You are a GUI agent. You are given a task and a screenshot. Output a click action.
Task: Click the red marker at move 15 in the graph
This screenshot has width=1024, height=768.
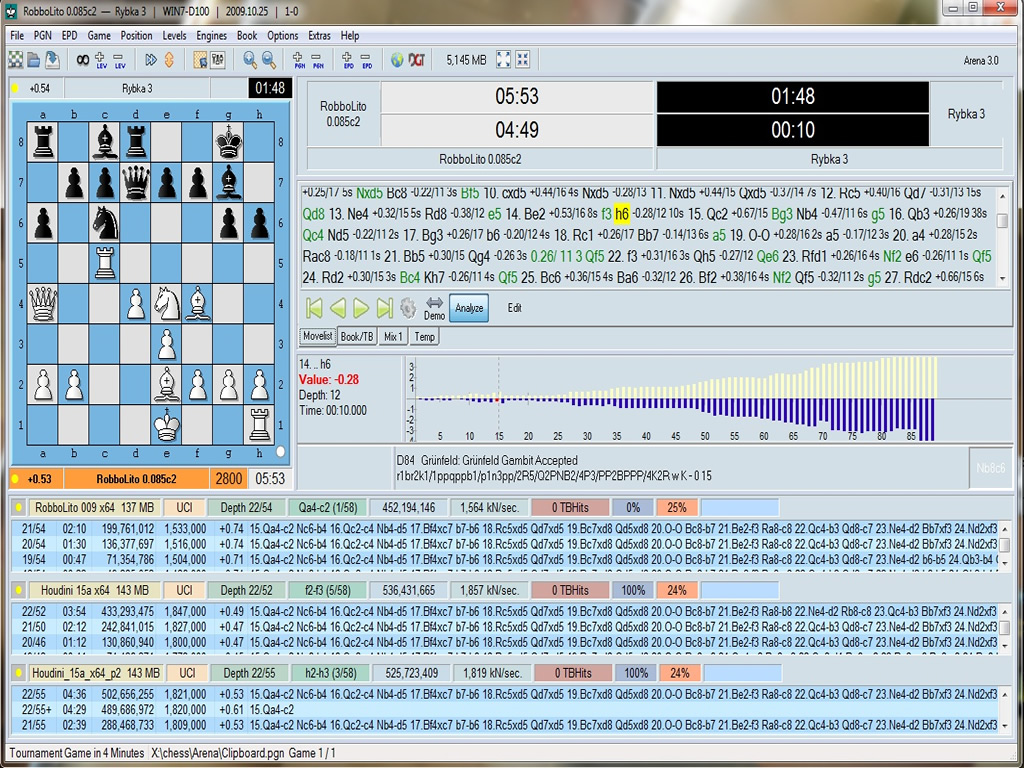(497, 399)
